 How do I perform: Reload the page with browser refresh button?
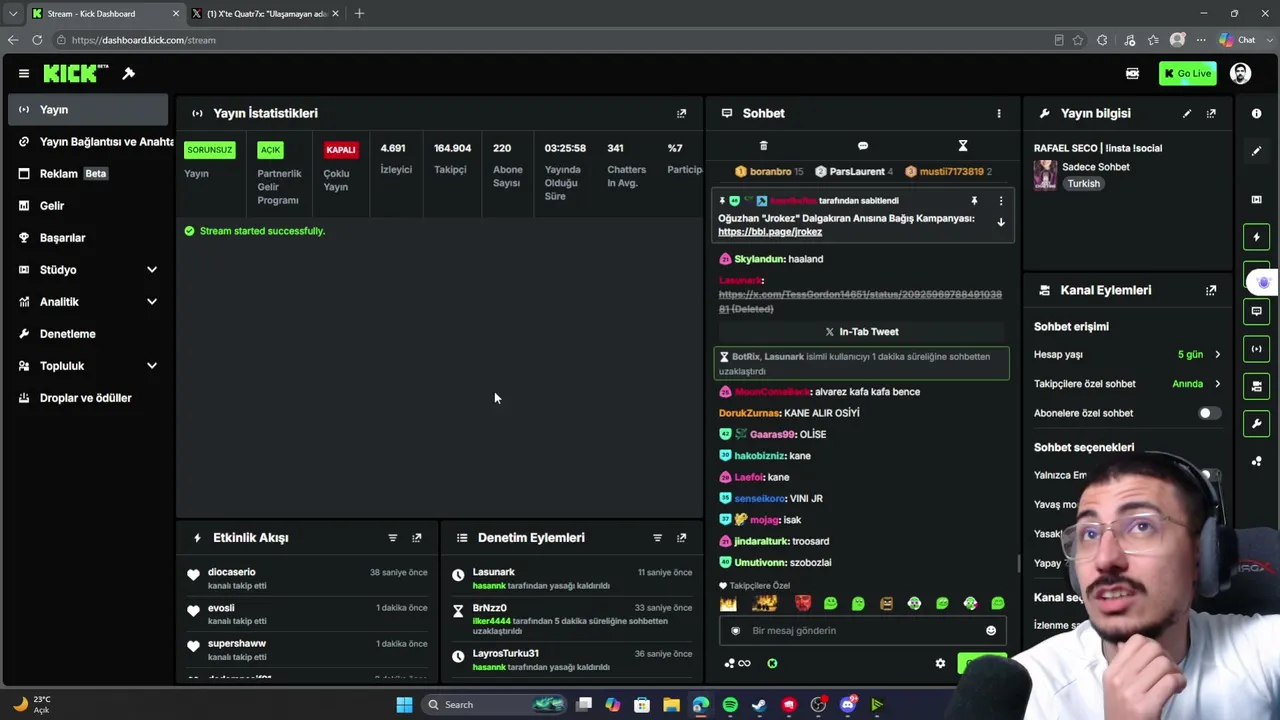(37, 40)
